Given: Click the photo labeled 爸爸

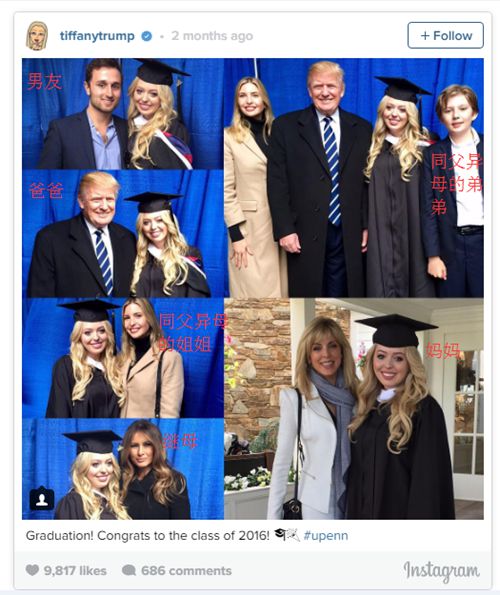Looking at the screenshot, I should click(123, 233).
